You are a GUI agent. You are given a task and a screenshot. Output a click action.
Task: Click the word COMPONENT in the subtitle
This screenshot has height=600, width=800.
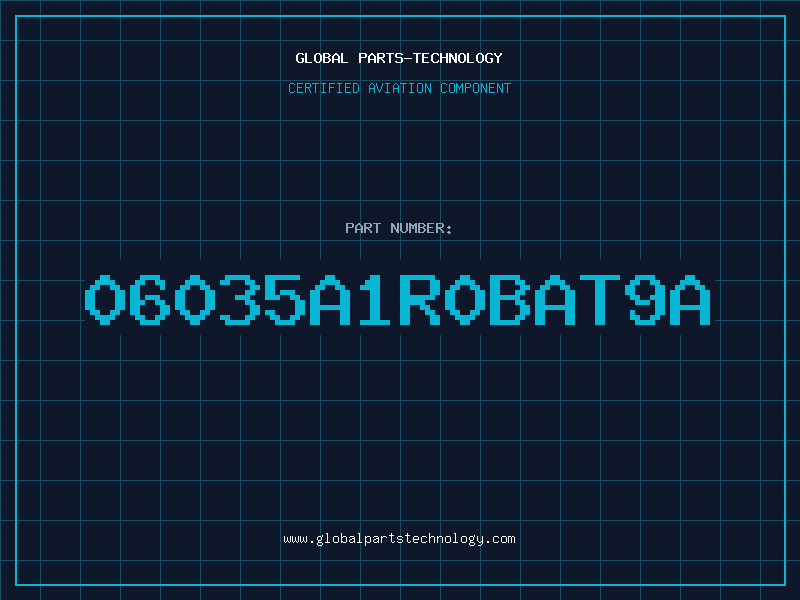(476, 88)
